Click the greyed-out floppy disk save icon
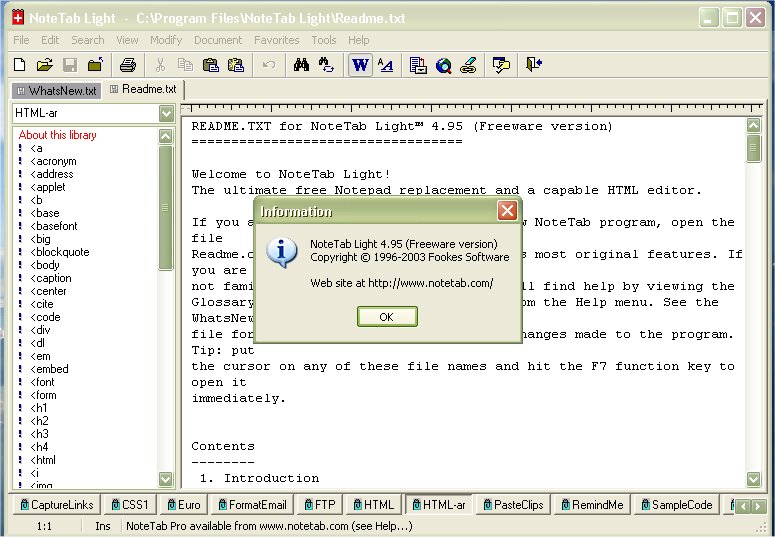The width and height of the screenshot is (775, 537). [70, 65]
